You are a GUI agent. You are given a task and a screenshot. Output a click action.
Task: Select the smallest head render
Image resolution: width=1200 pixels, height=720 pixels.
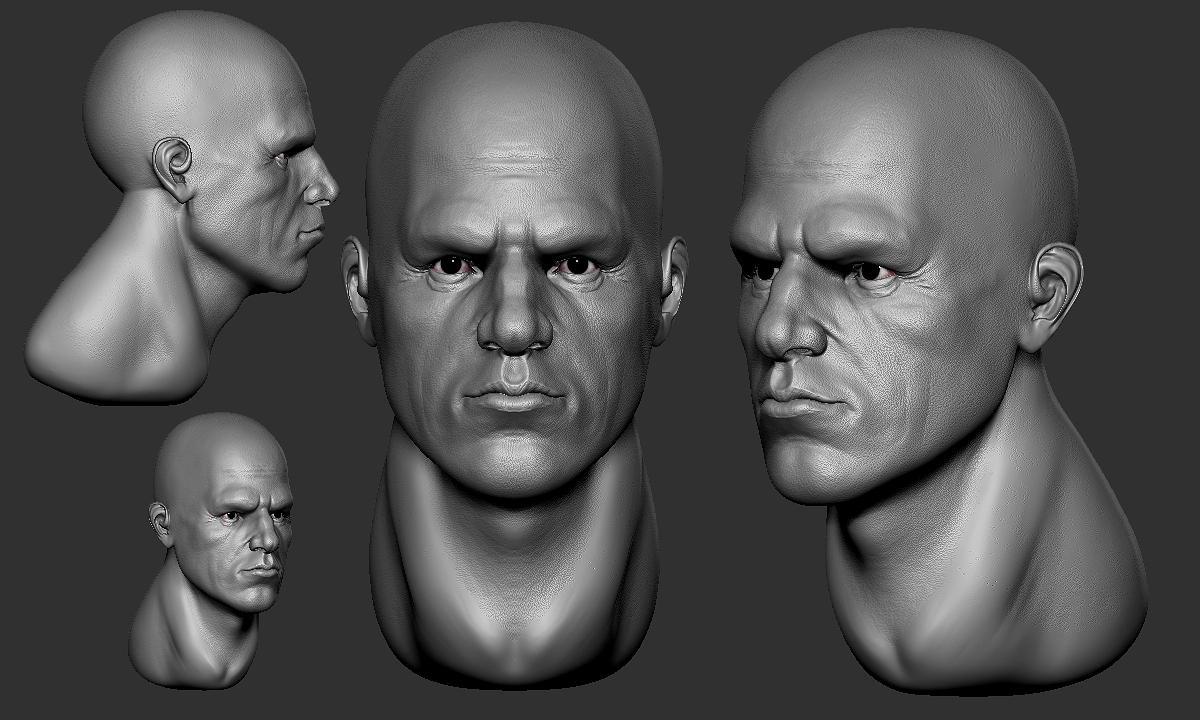(211, 549)
